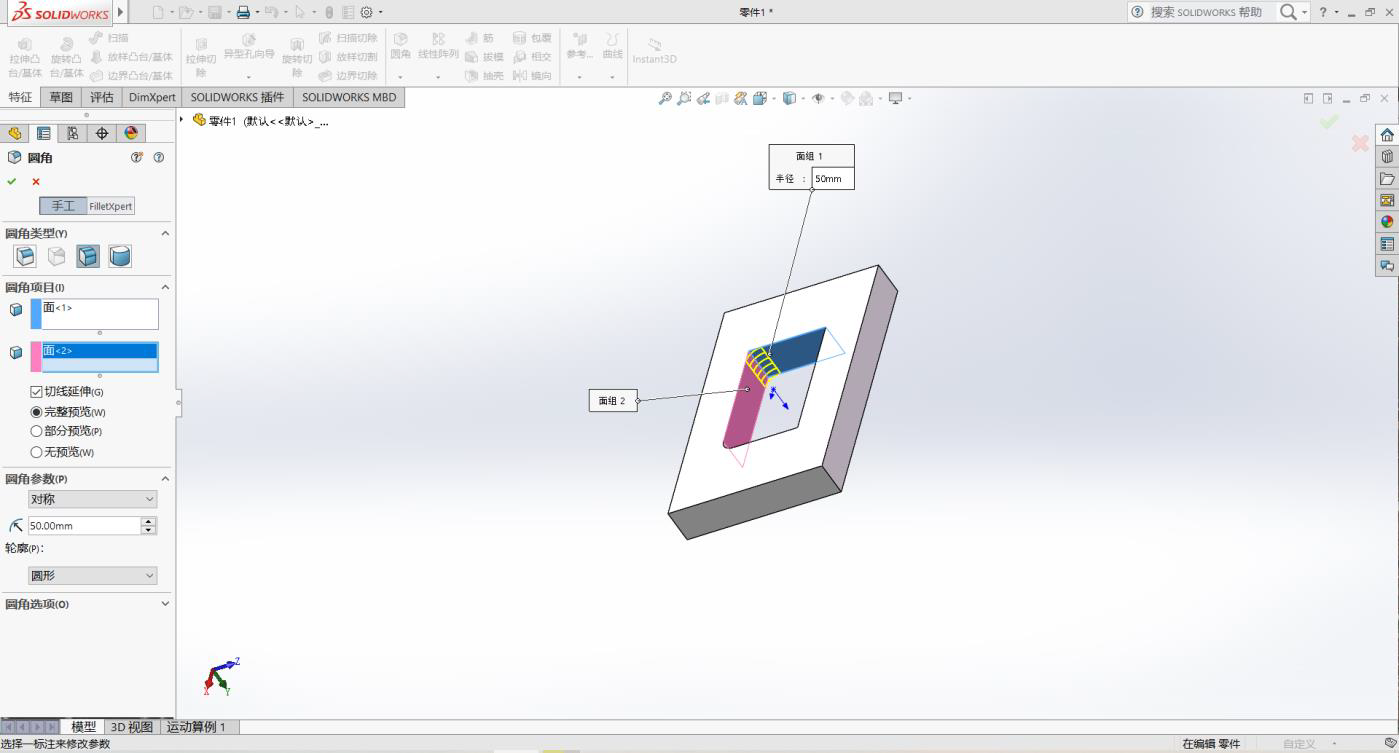Select the constant size fillet type icon
This screenshot has width=1399, height=753.
click(26, 256)
